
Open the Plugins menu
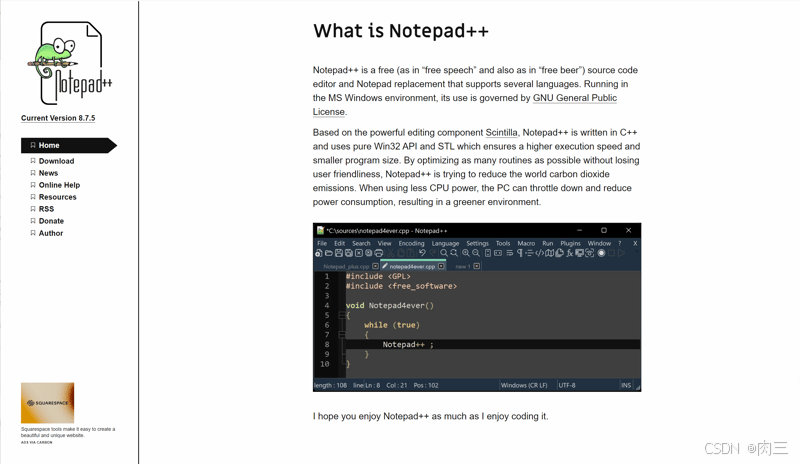click(570, 243)
